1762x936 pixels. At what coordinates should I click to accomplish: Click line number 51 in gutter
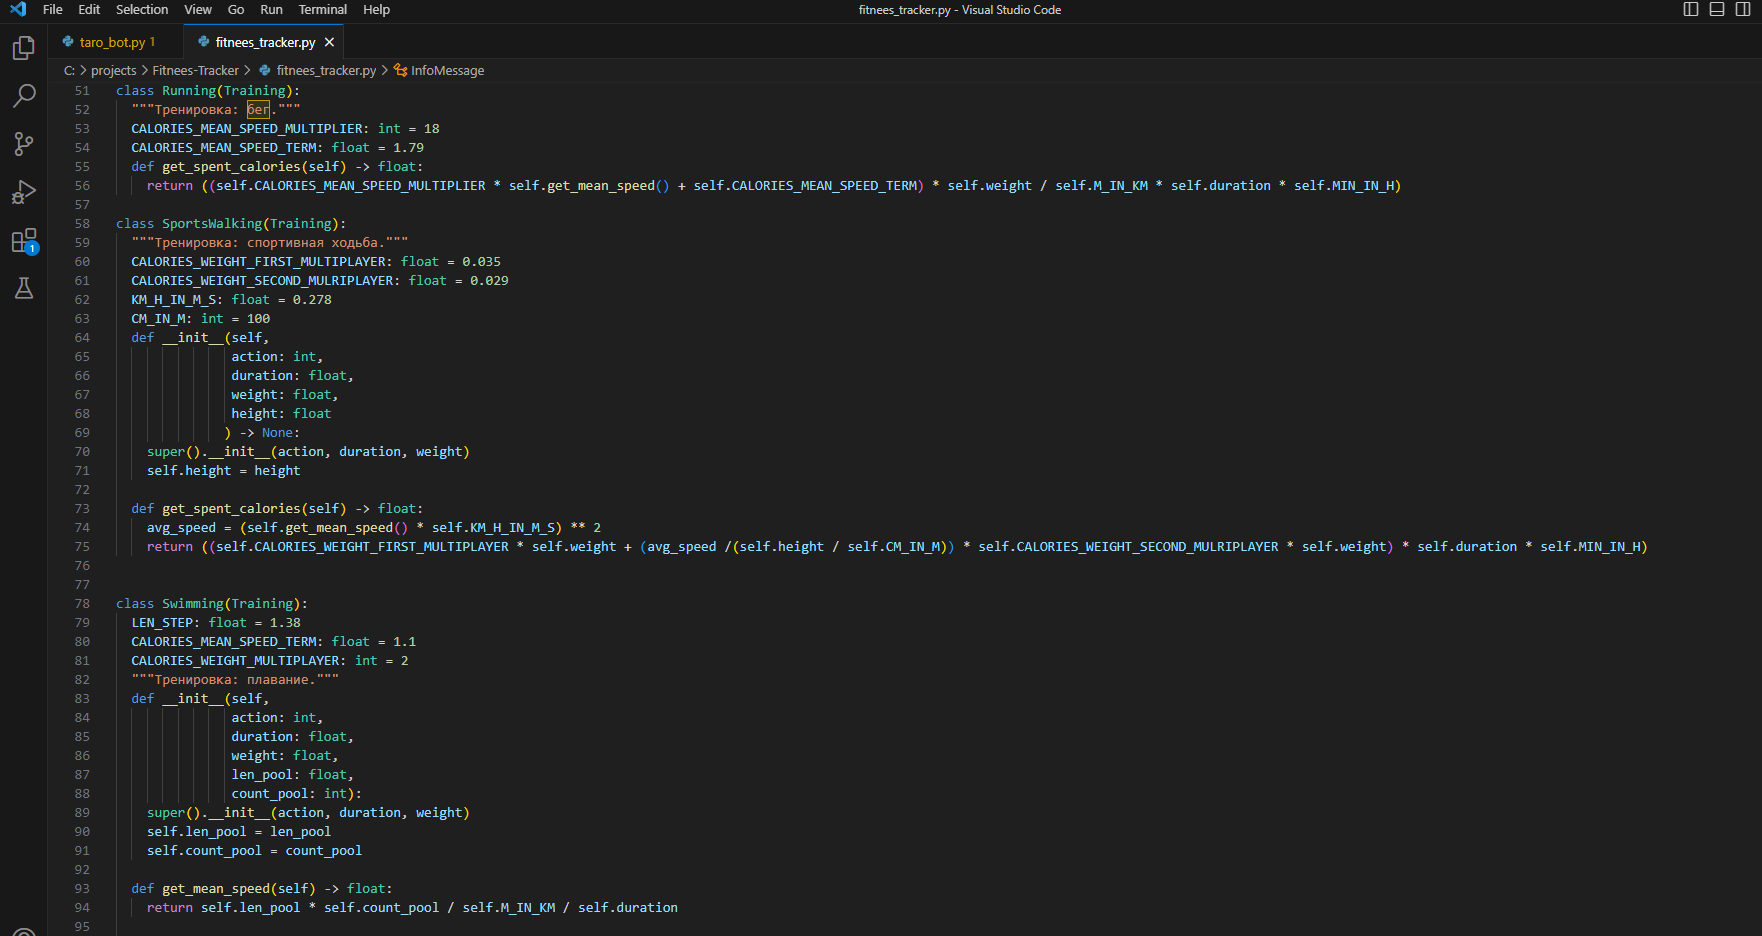coord(82,90)
